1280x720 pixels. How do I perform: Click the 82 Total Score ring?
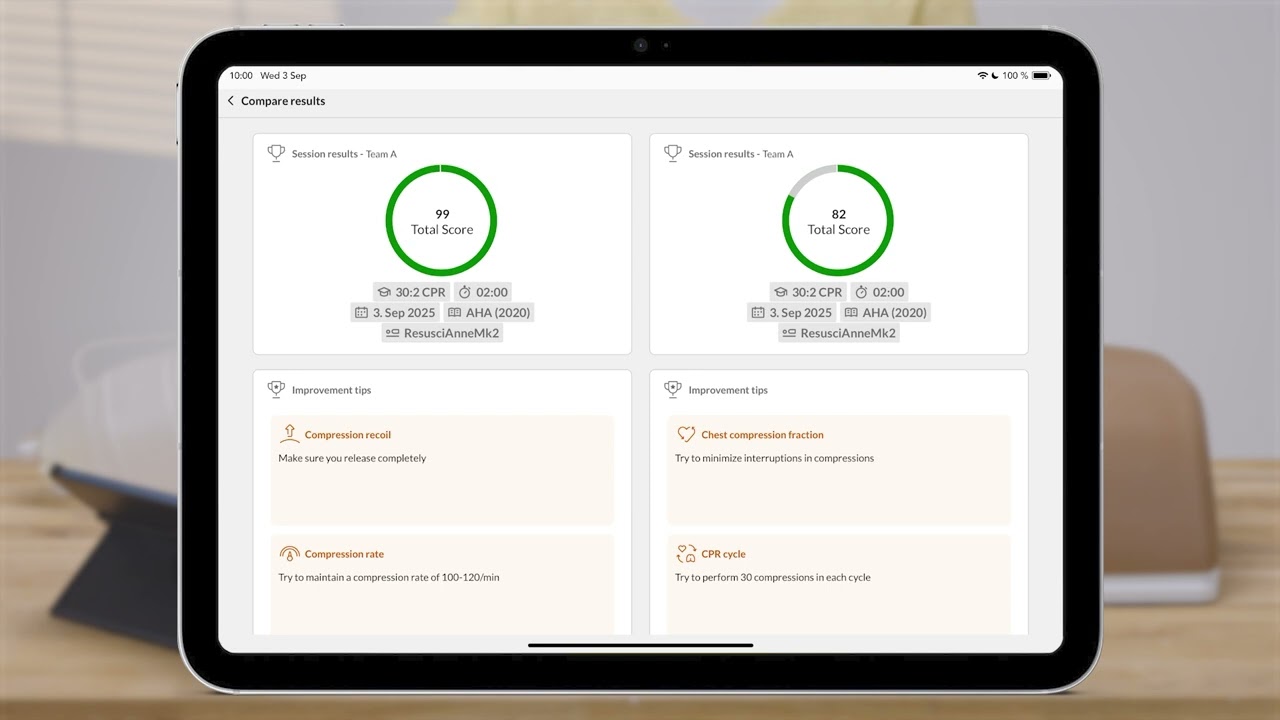click(x=838, y=221)
